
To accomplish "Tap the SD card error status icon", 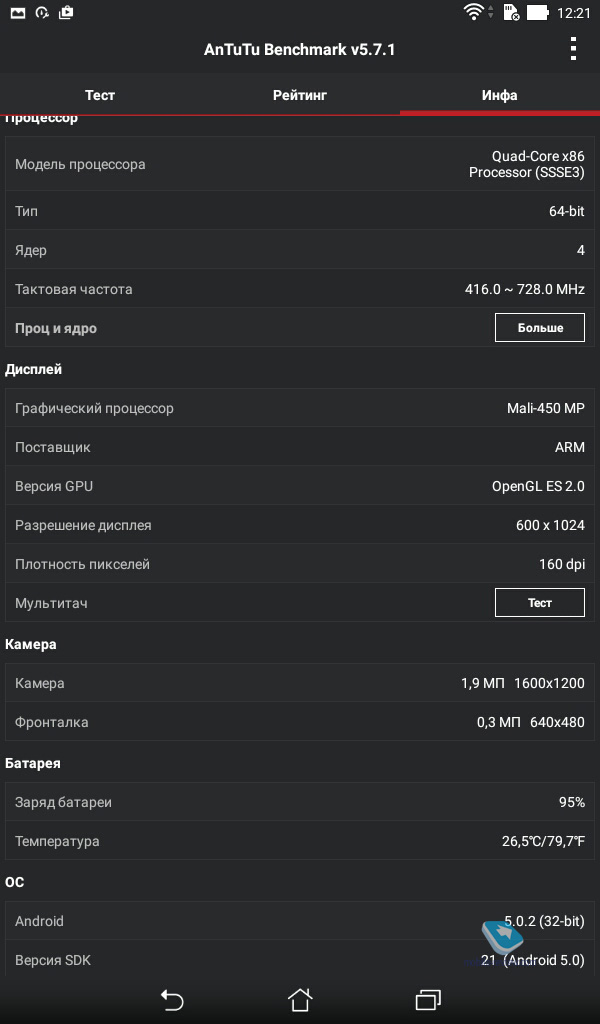I will pyautogui.click(x=511, y=12).
